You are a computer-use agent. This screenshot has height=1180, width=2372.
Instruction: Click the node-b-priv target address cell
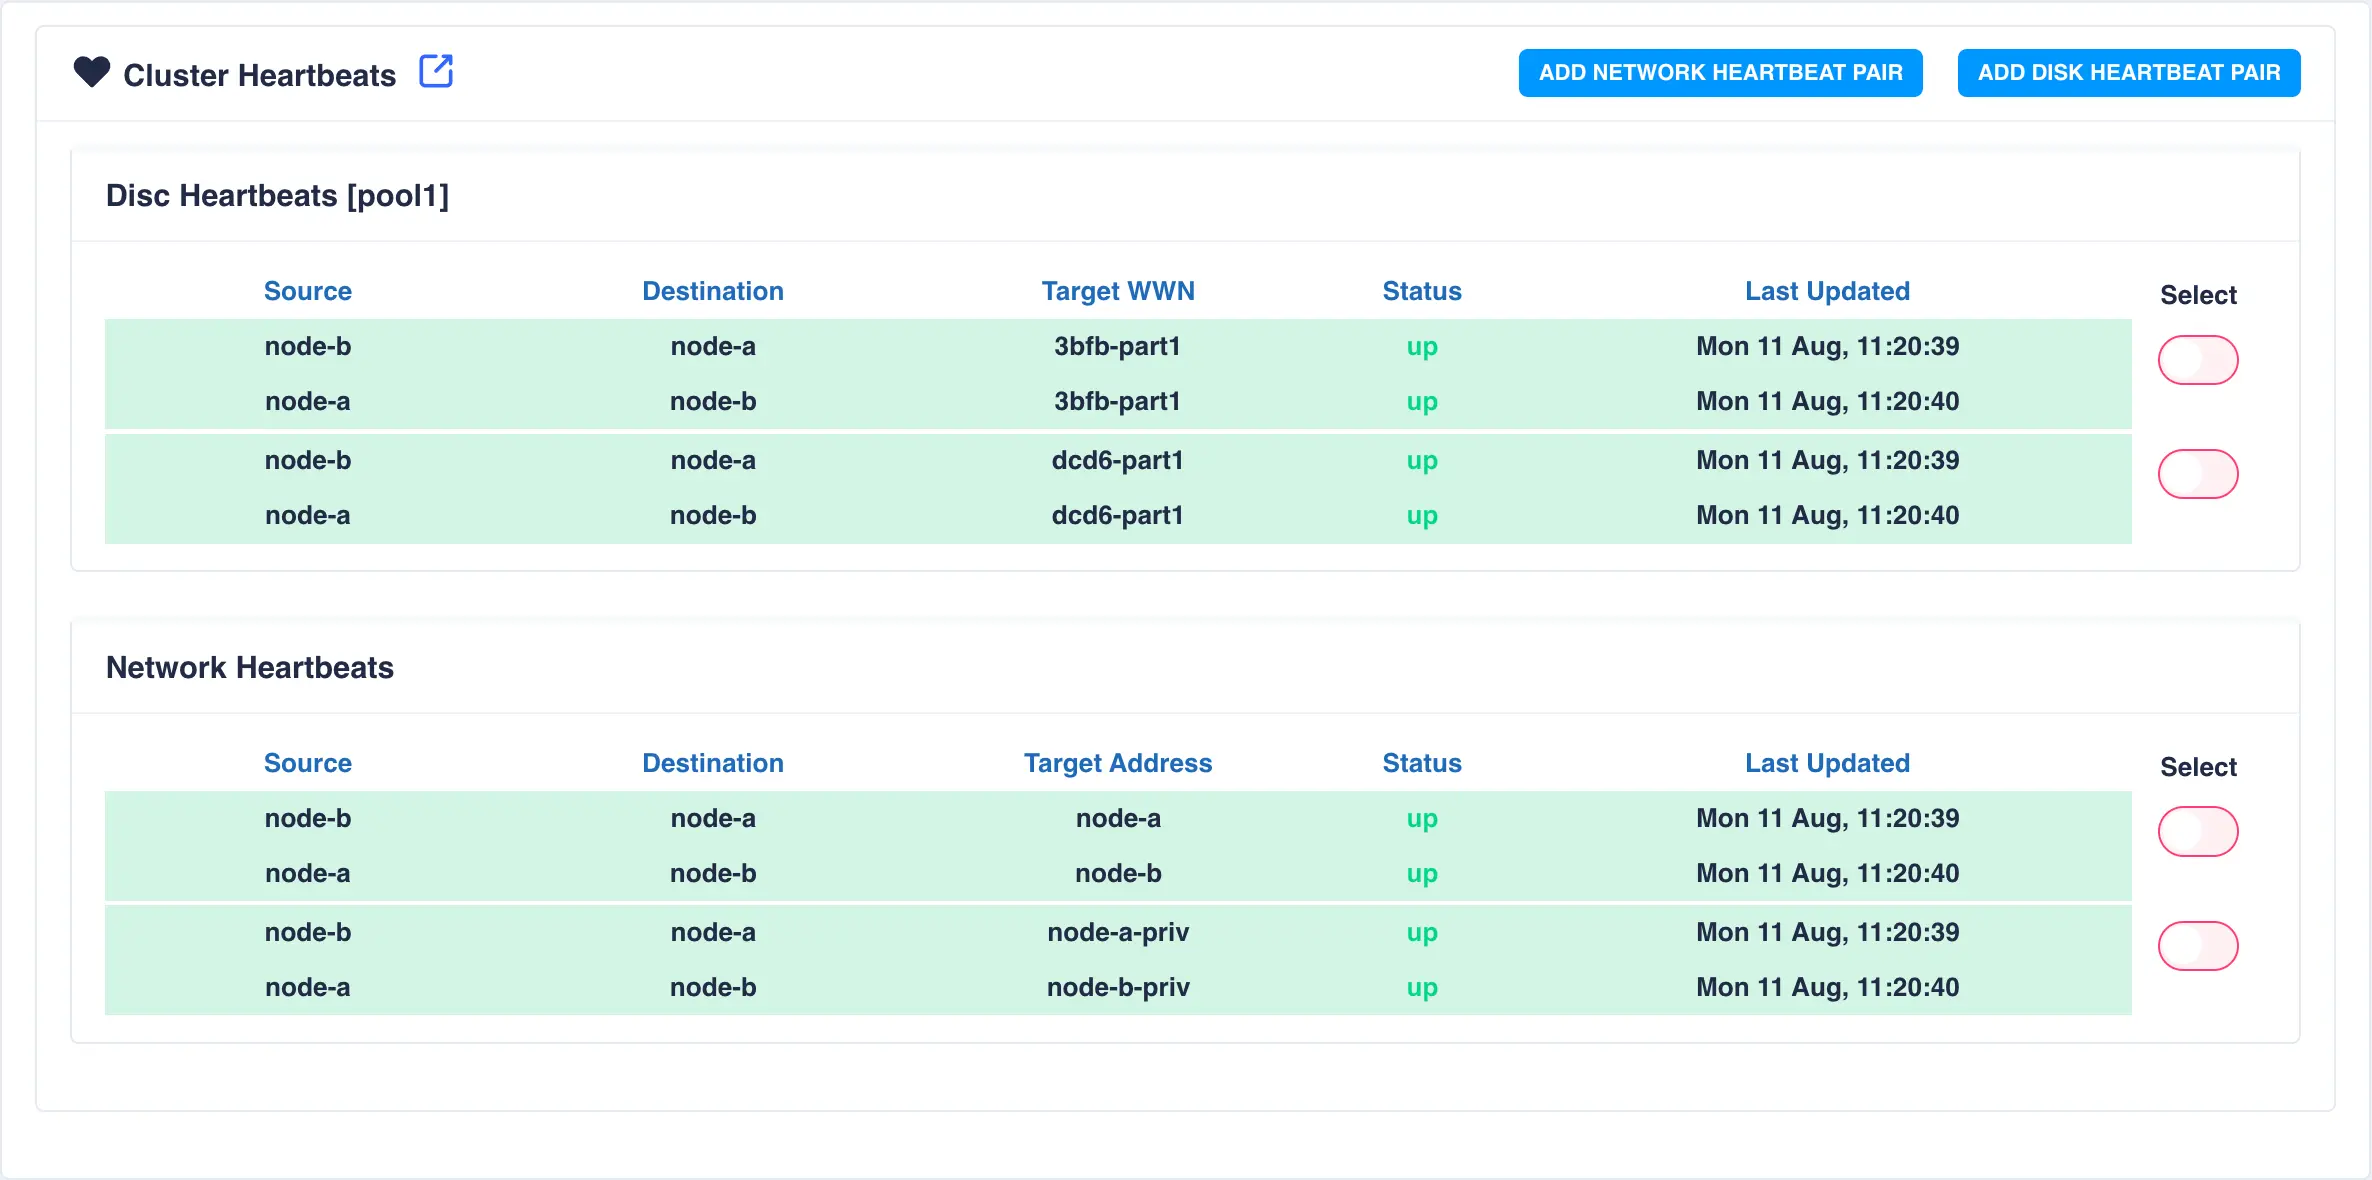click(x=1117, y=987)
